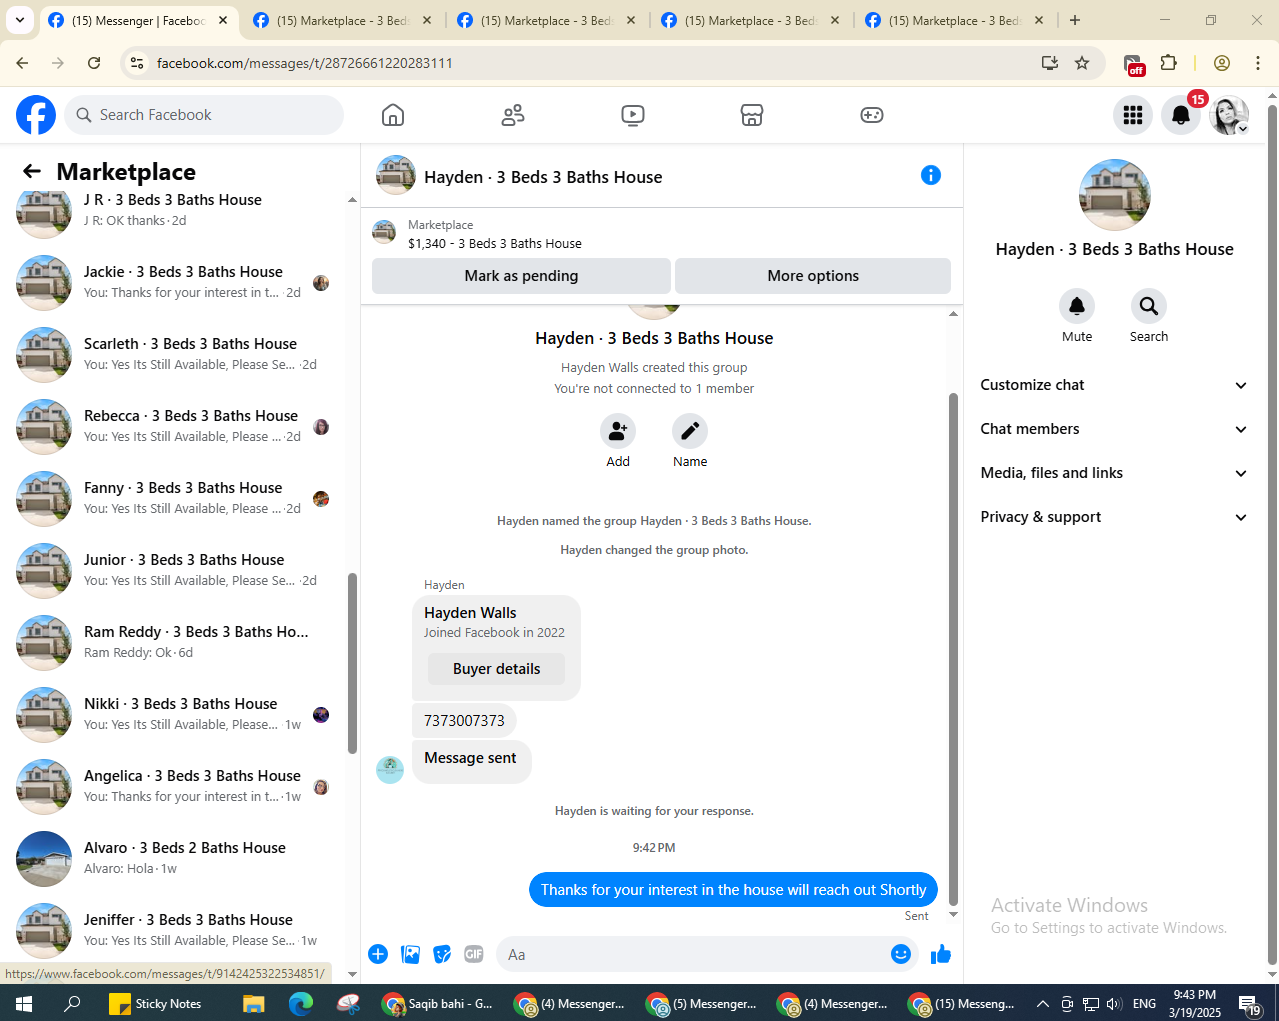Open the Jeniffer conversation
The width and height of the screenshot is (1279, 1021).
pos(174,931)
